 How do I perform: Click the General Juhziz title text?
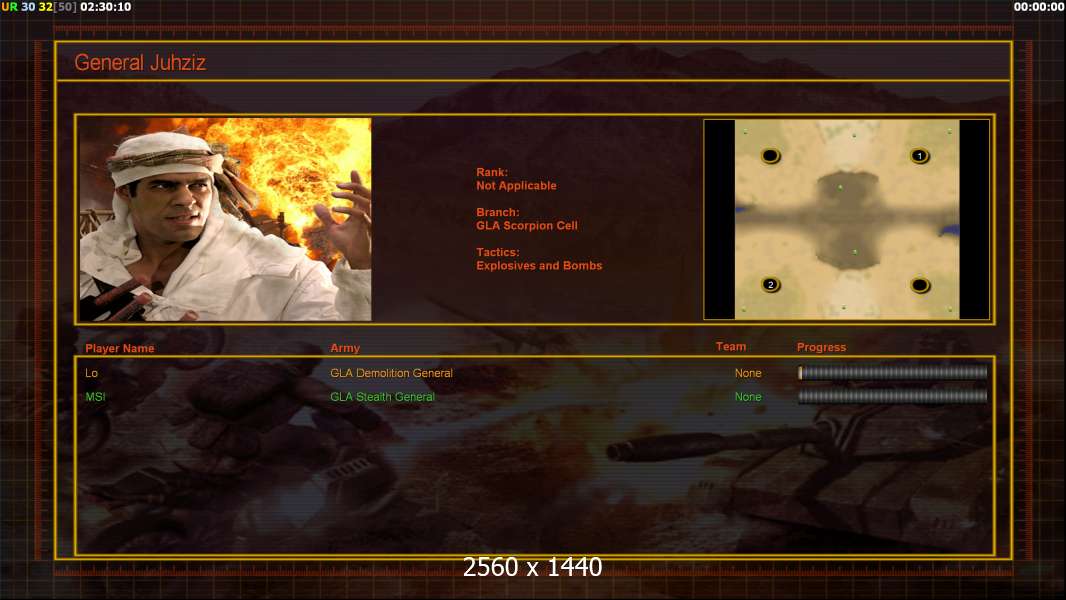point(140,63)
